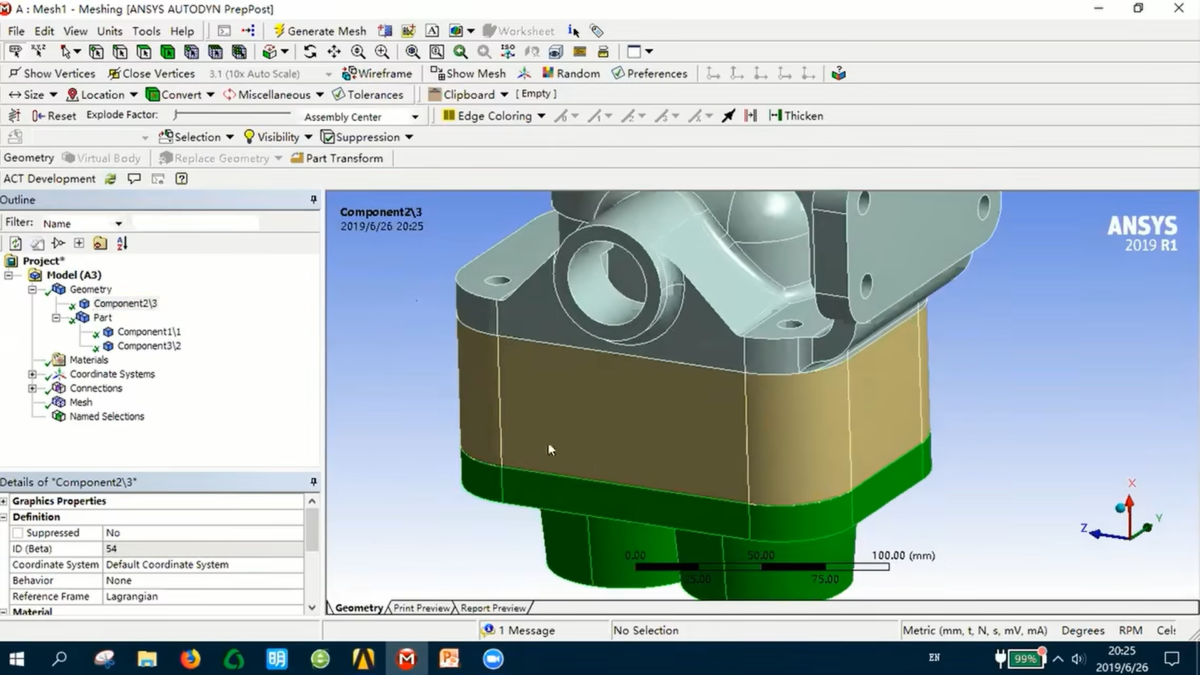Click the folder icon in Outline toolbar

coord(100,243)
